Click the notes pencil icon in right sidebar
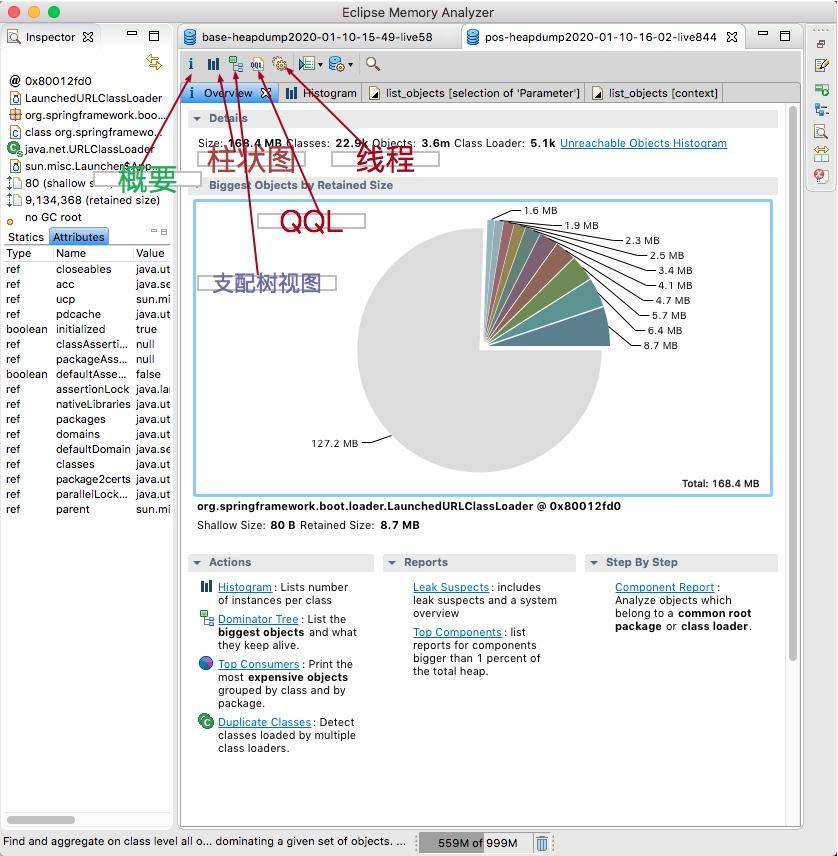 tap(821, 65)
